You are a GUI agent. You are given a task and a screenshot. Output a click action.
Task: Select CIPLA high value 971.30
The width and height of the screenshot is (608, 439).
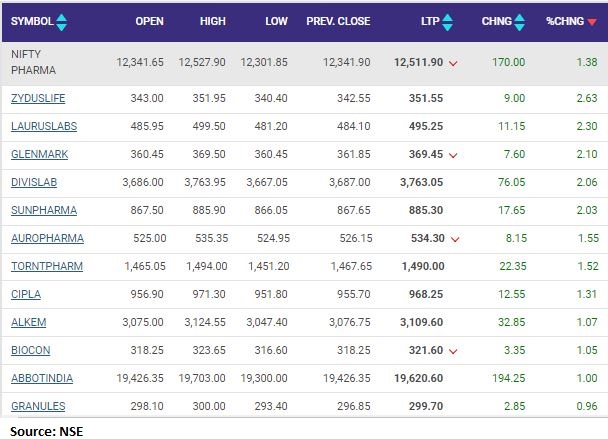coord(209,294)
